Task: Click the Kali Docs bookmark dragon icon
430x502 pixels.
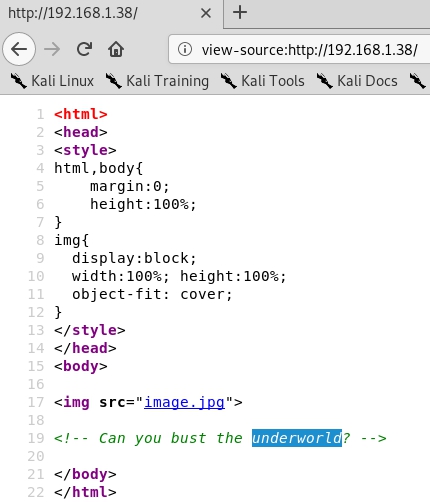Action: tap(324, 81)
